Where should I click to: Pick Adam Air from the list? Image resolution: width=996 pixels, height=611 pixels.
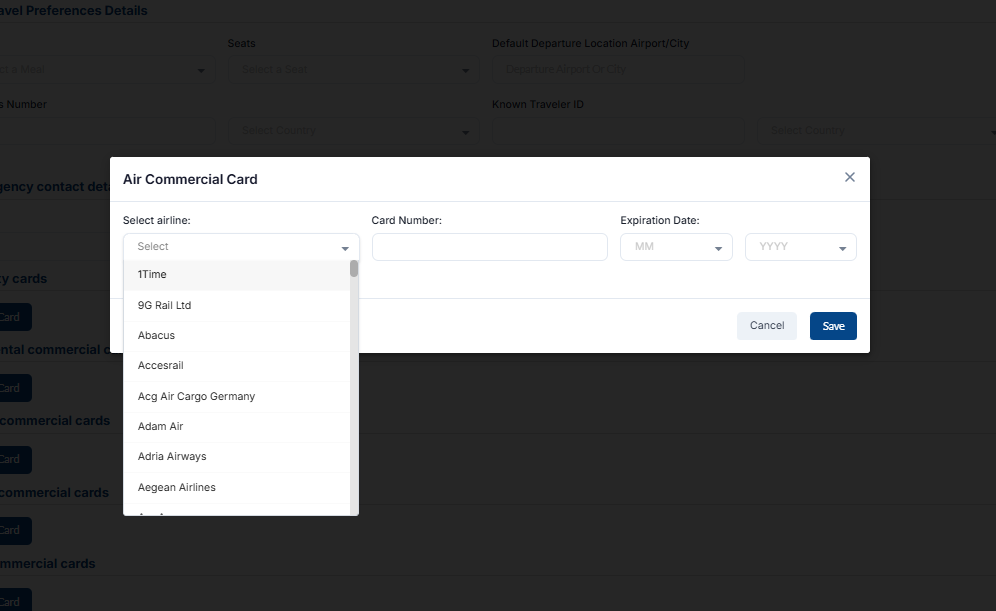tap(236, 427)
